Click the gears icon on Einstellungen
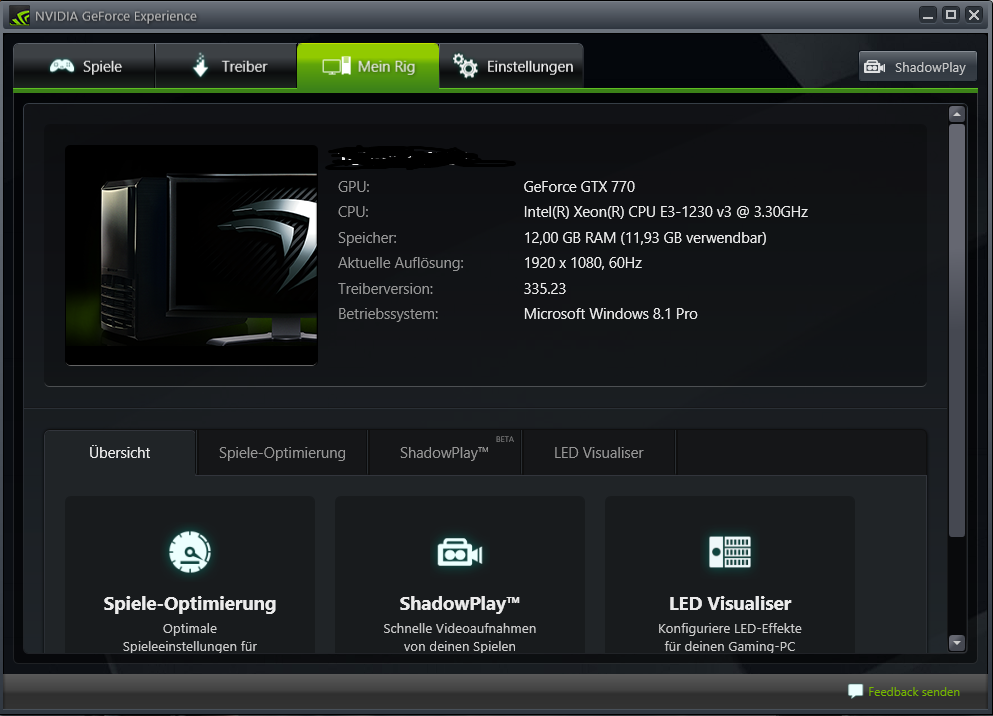The height and width of the screenshot is (716, 993). click(x=465, y=66)
